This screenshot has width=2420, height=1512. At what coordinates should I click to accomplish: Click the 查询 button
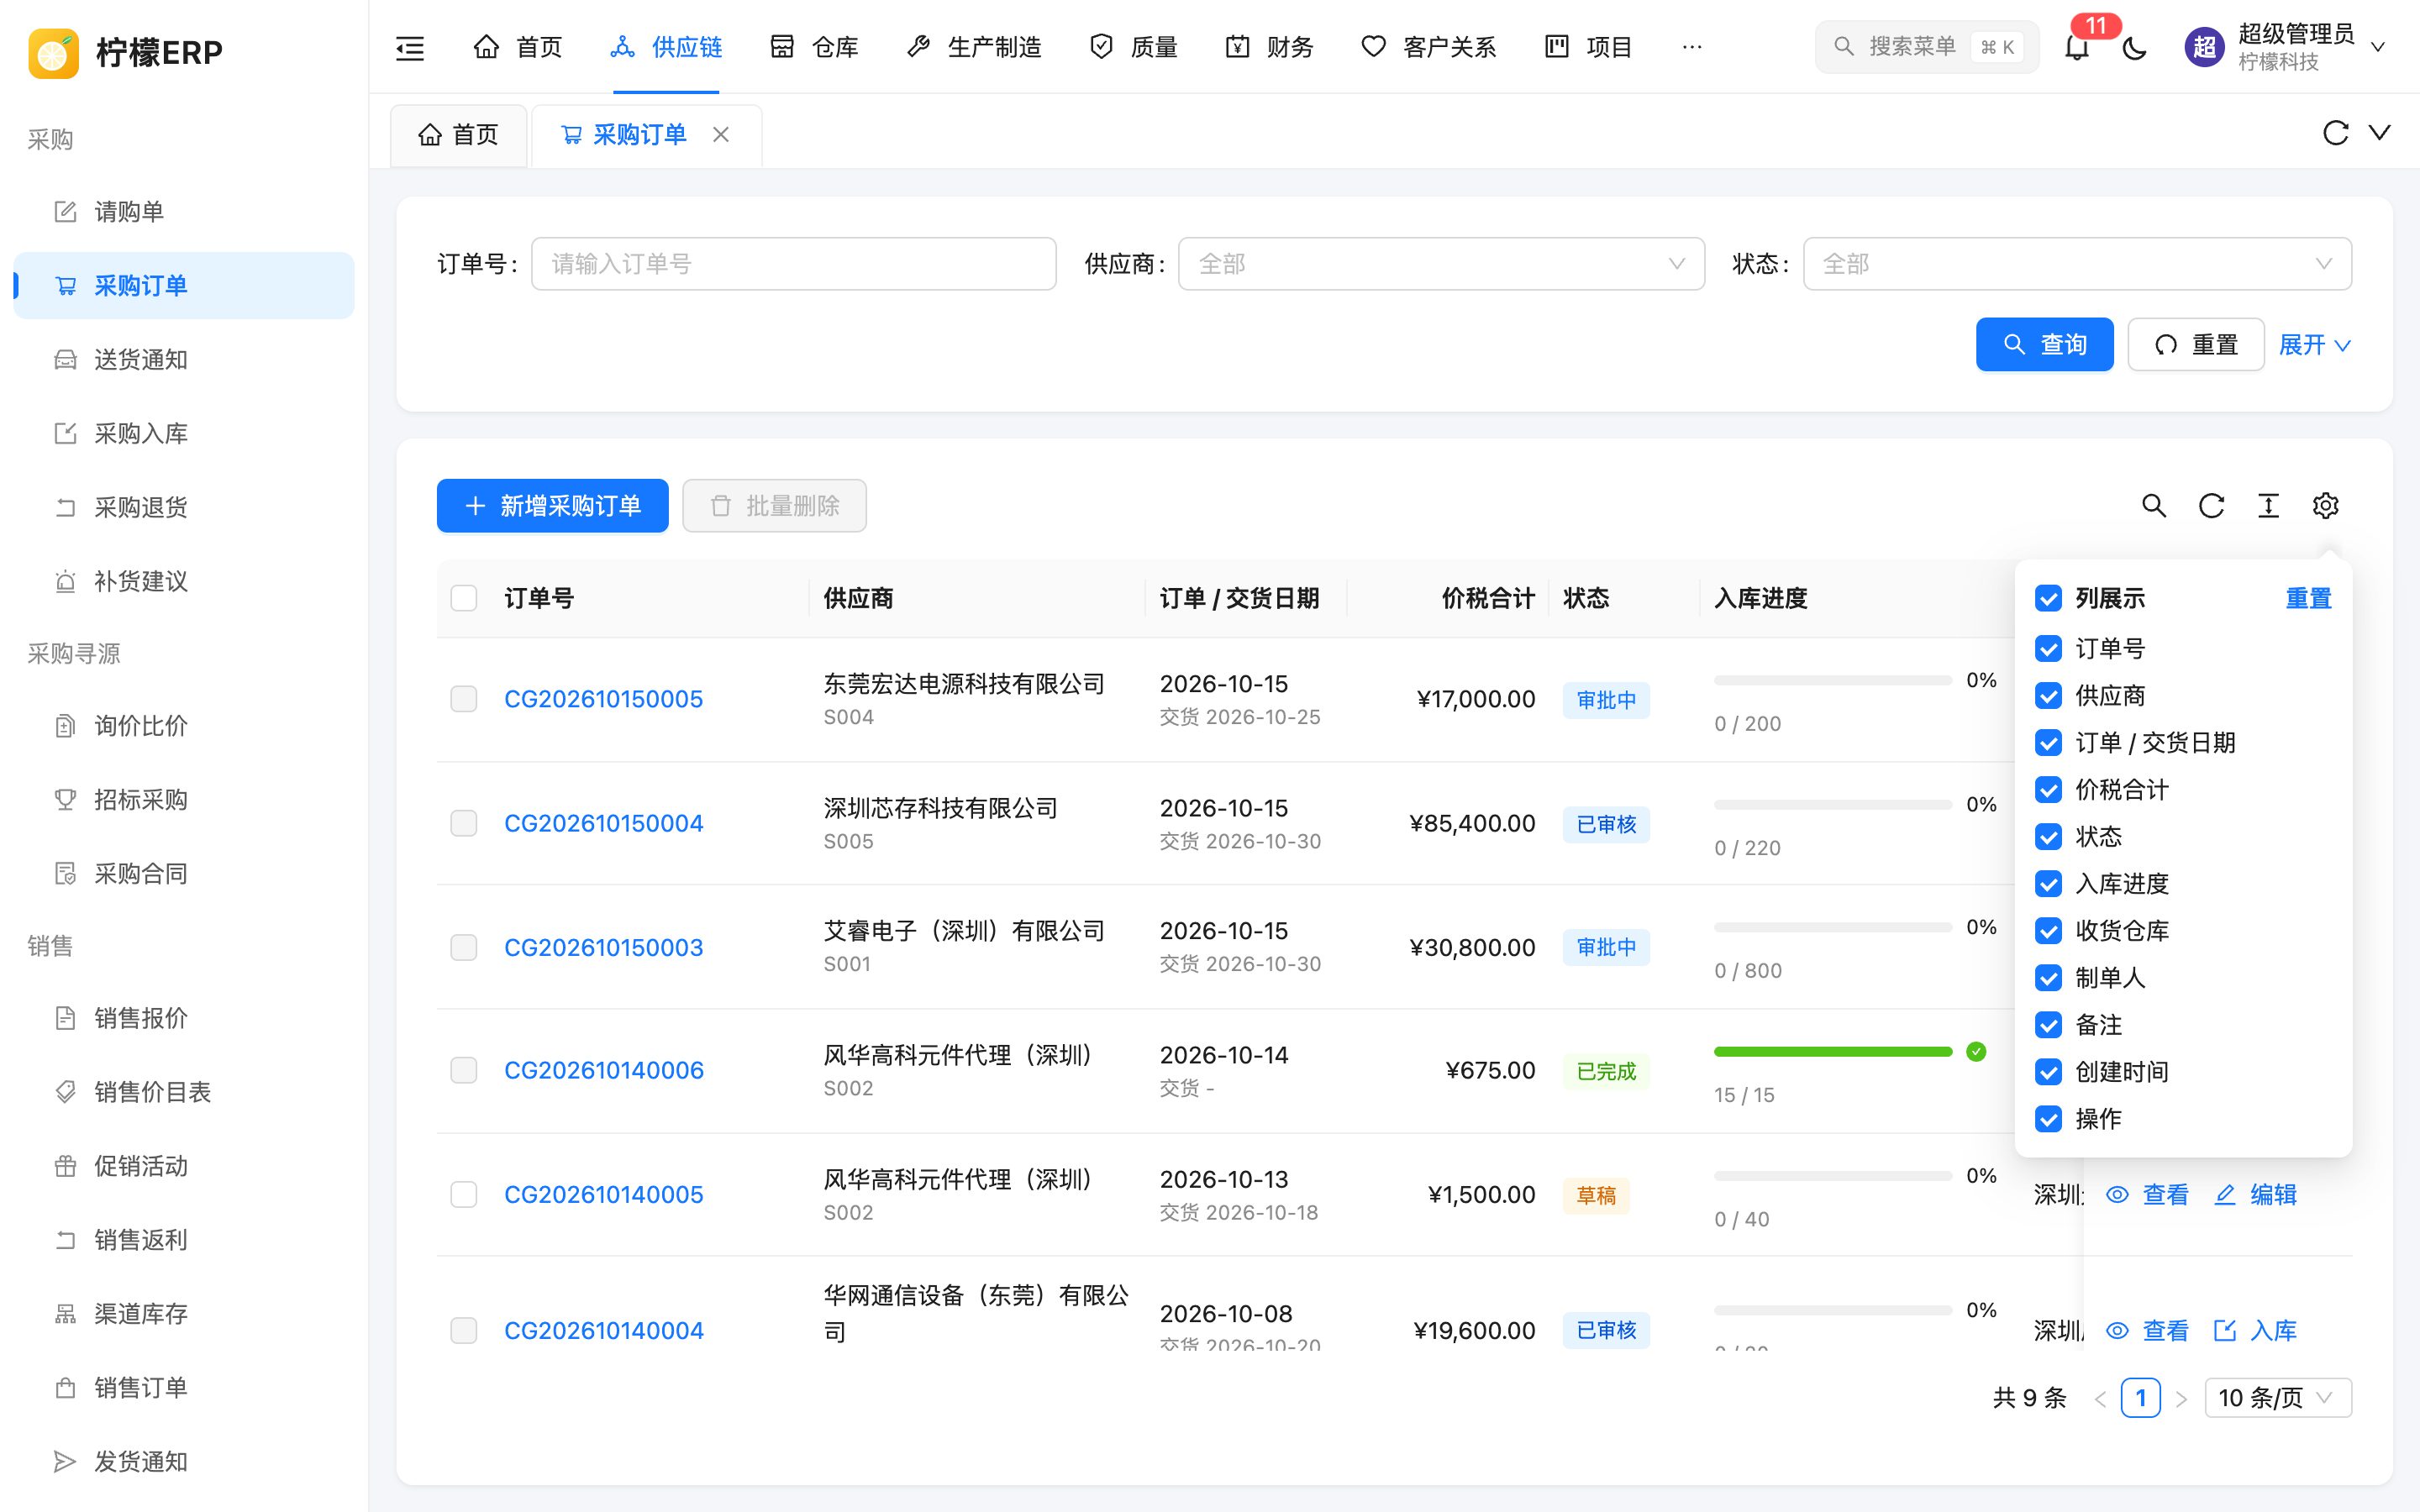click(2044, 345)
